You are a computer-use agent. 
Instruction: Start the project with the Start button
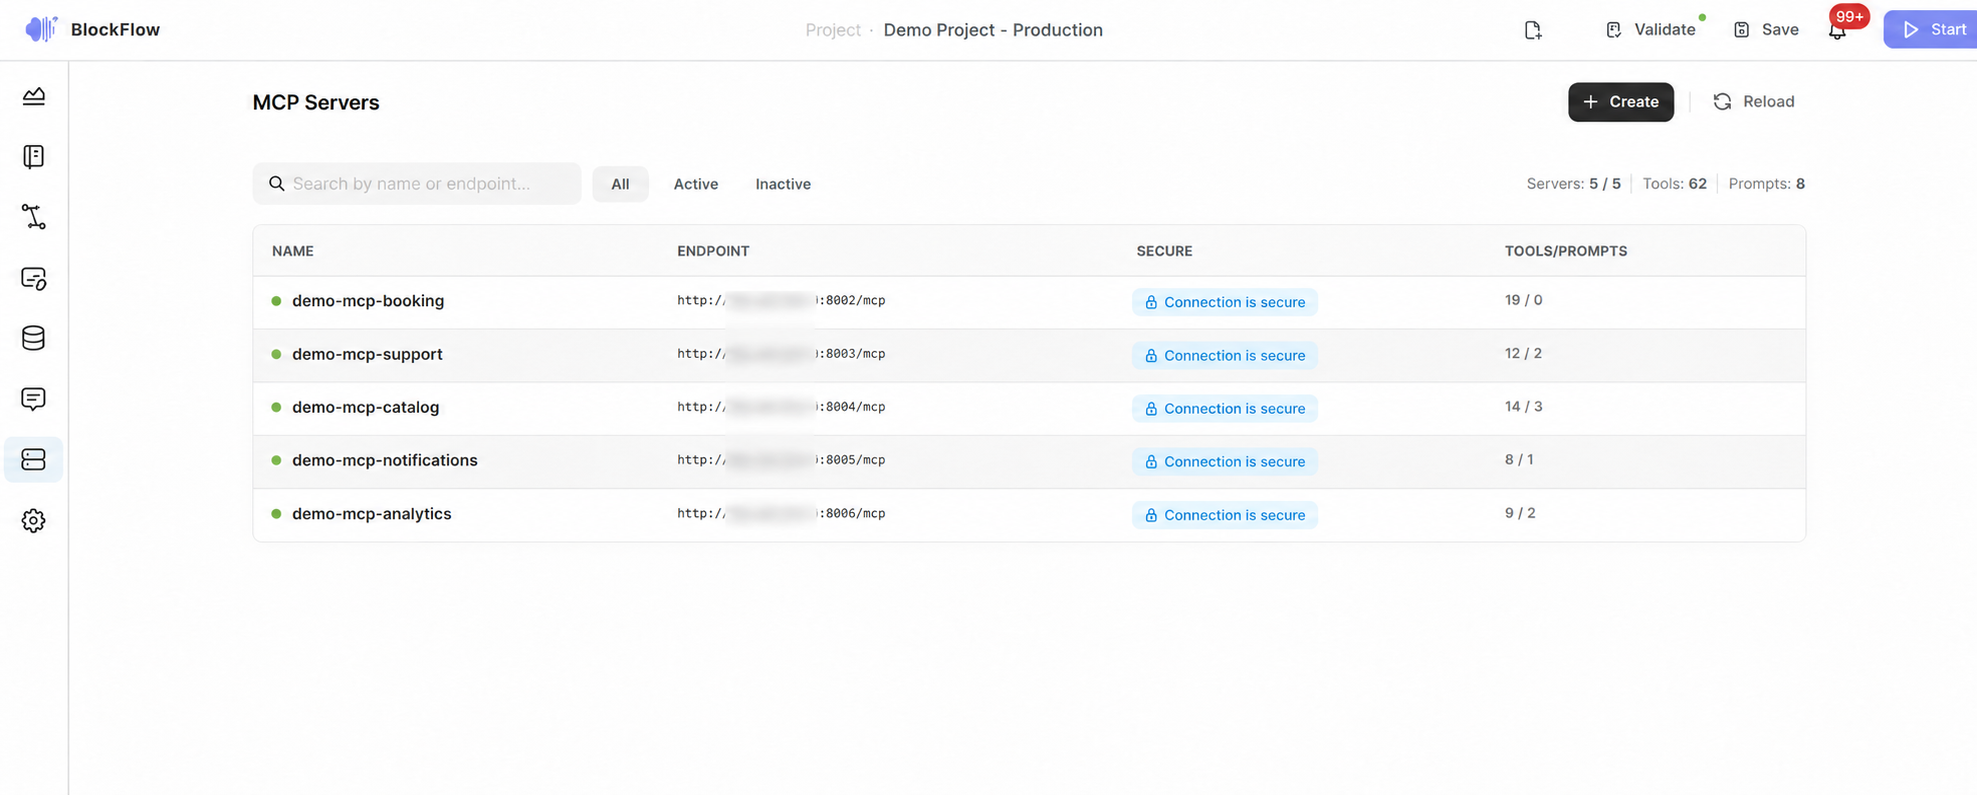(x=1931, y=29)
